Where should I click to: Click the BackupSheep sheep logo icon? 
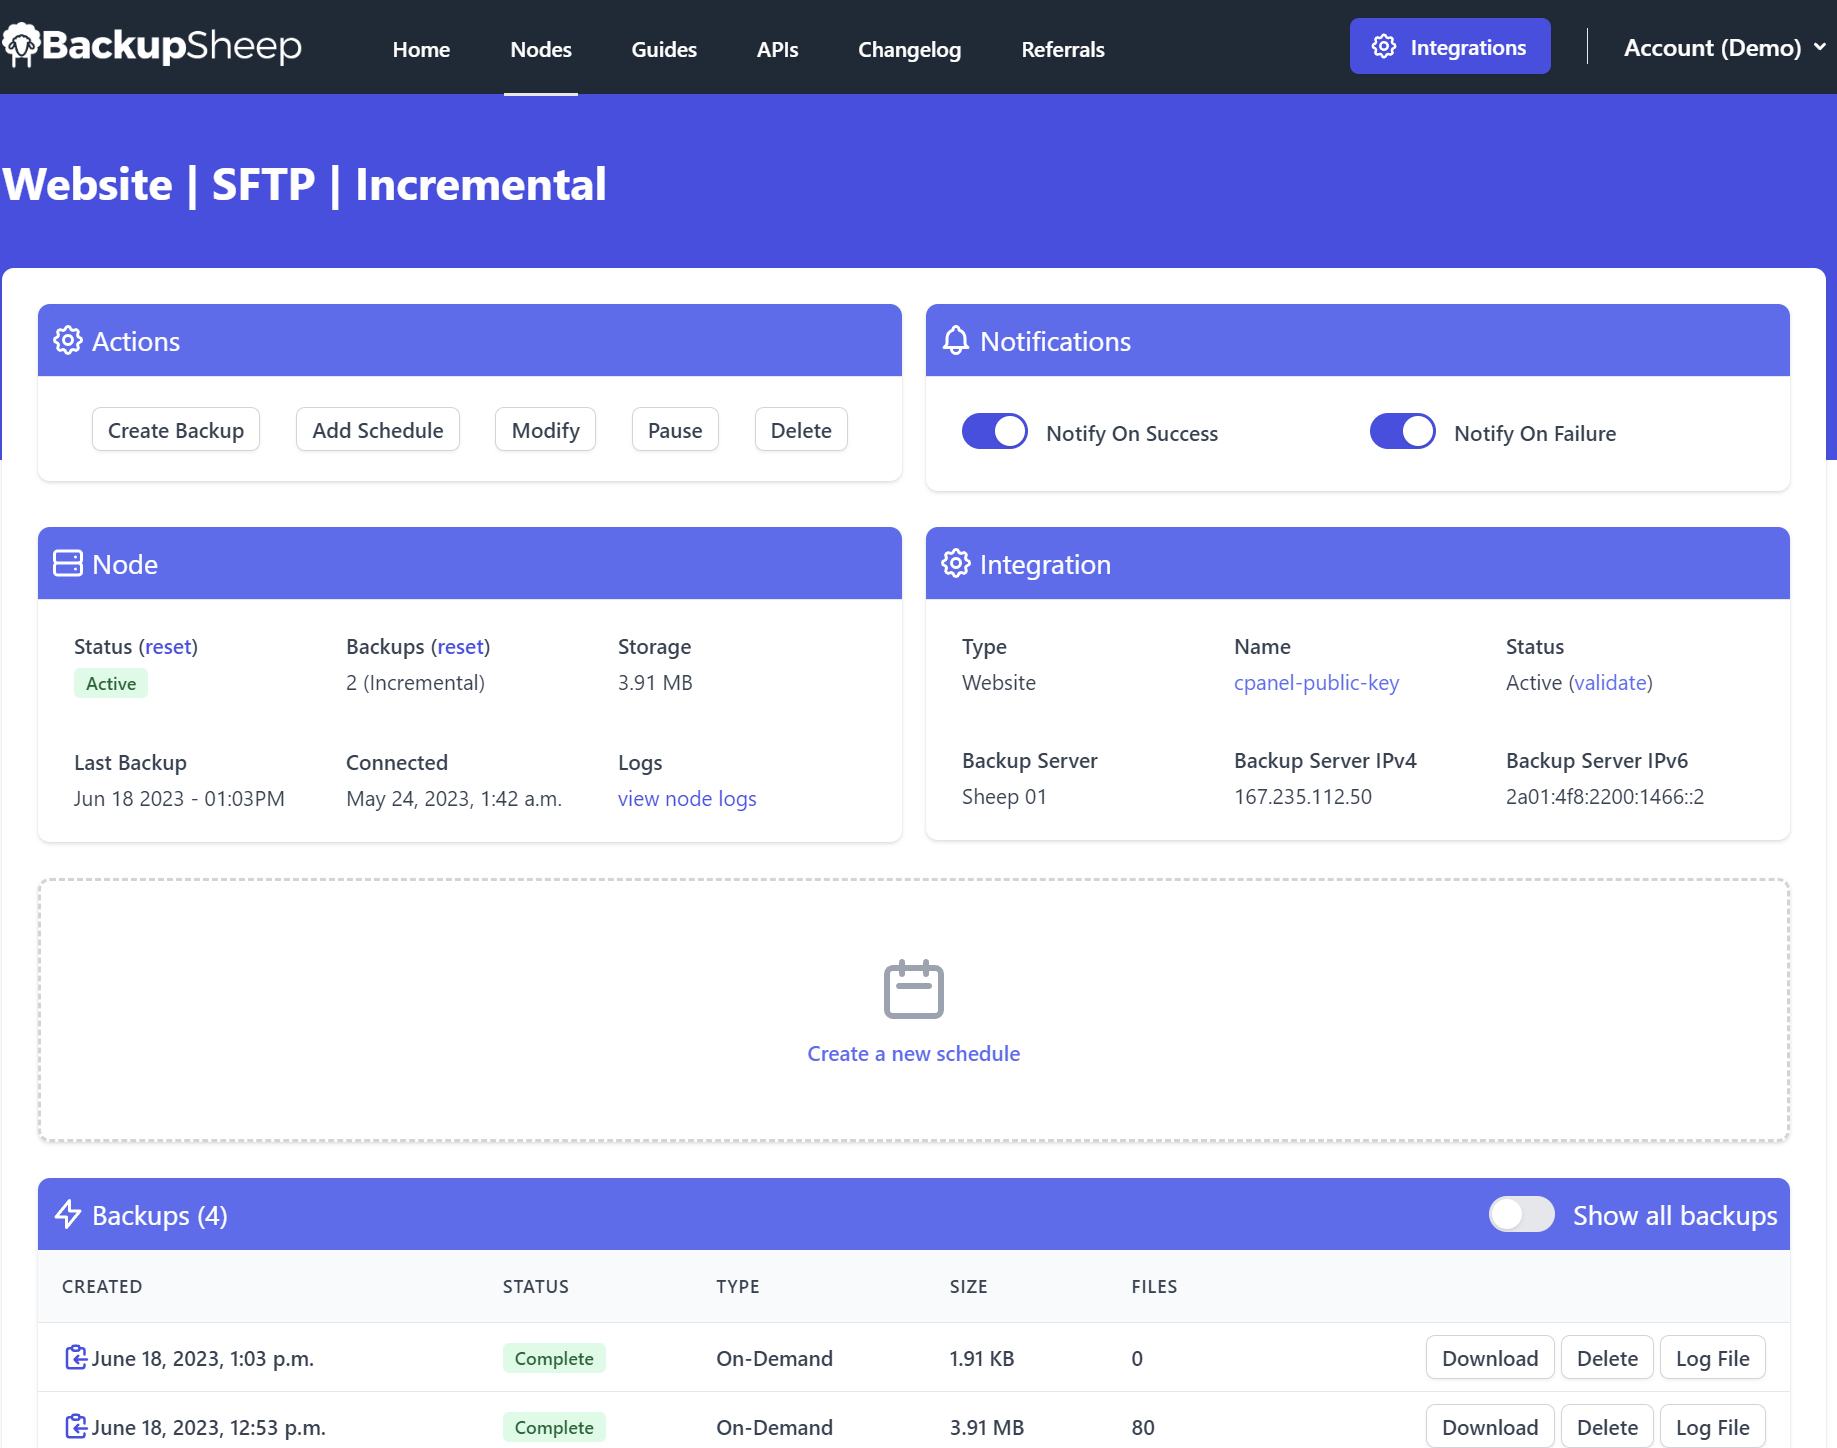(x=21, y=45)
